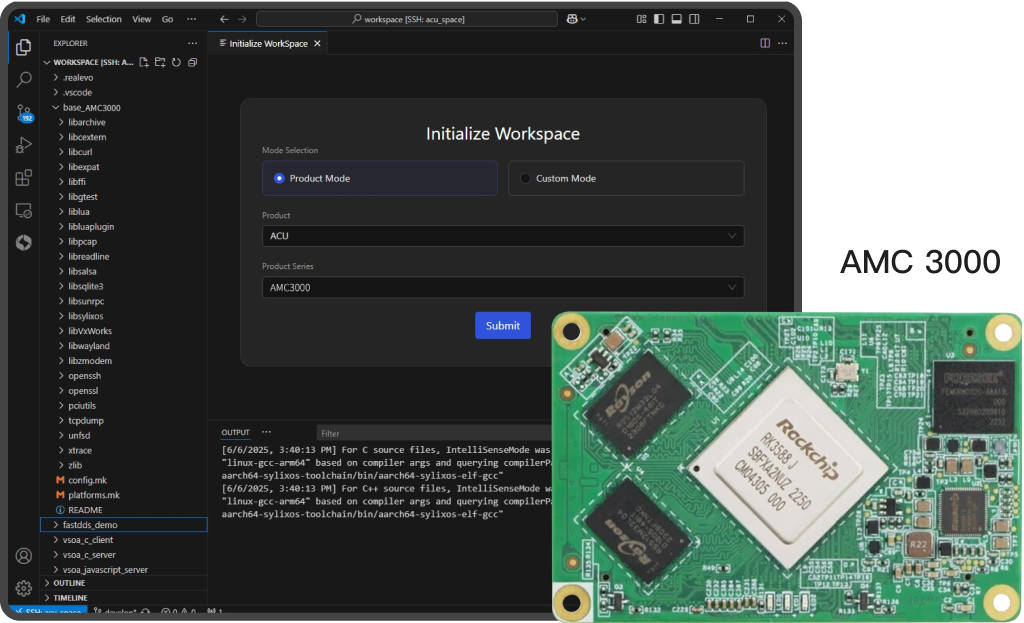Open the Extensions view
This screenshot has height=623, width=1024.
[x=24, y=178]
